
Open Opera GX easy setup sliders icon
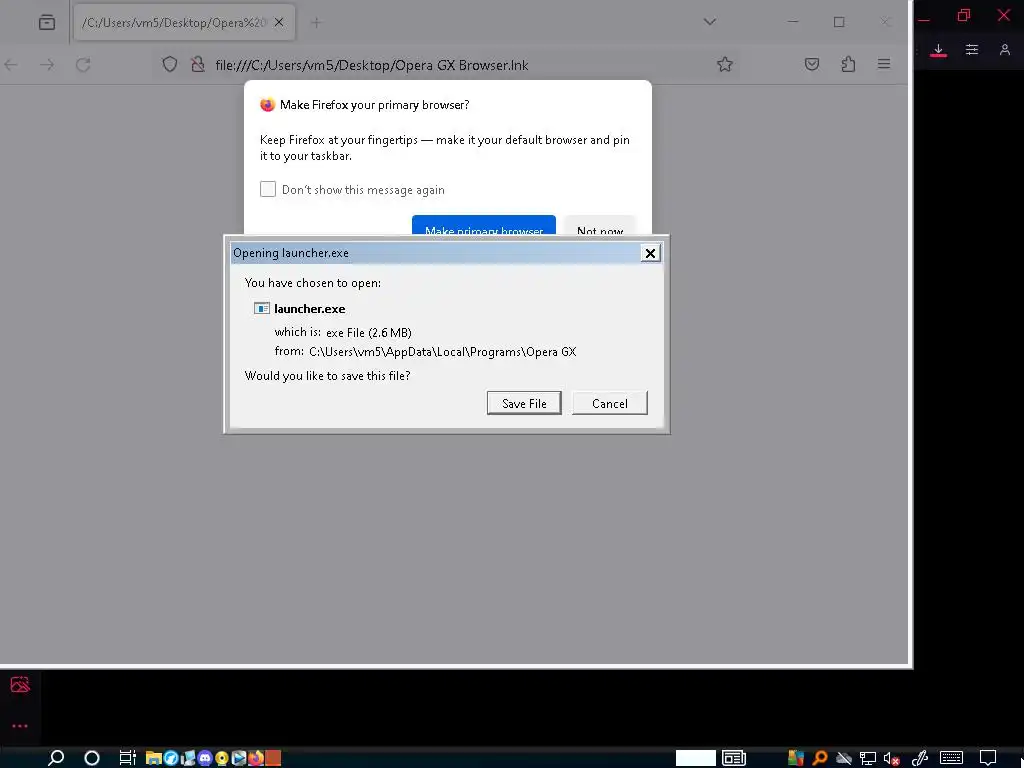tap(972, 50)
